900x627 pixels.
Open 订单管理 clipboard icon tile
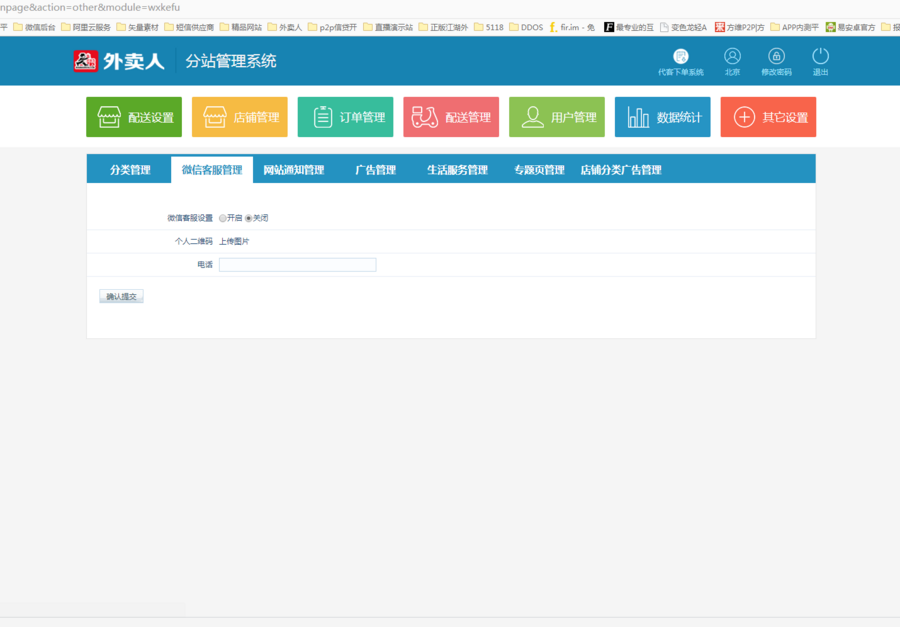[345, 117]
